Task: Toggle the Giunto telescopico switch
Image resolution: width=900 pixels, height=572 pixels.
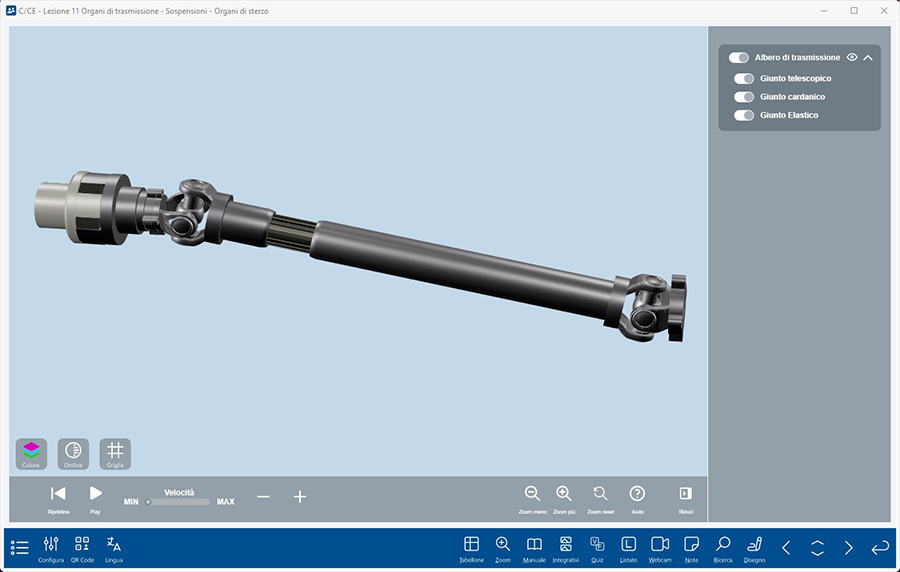Action: (x=743, y=79)
